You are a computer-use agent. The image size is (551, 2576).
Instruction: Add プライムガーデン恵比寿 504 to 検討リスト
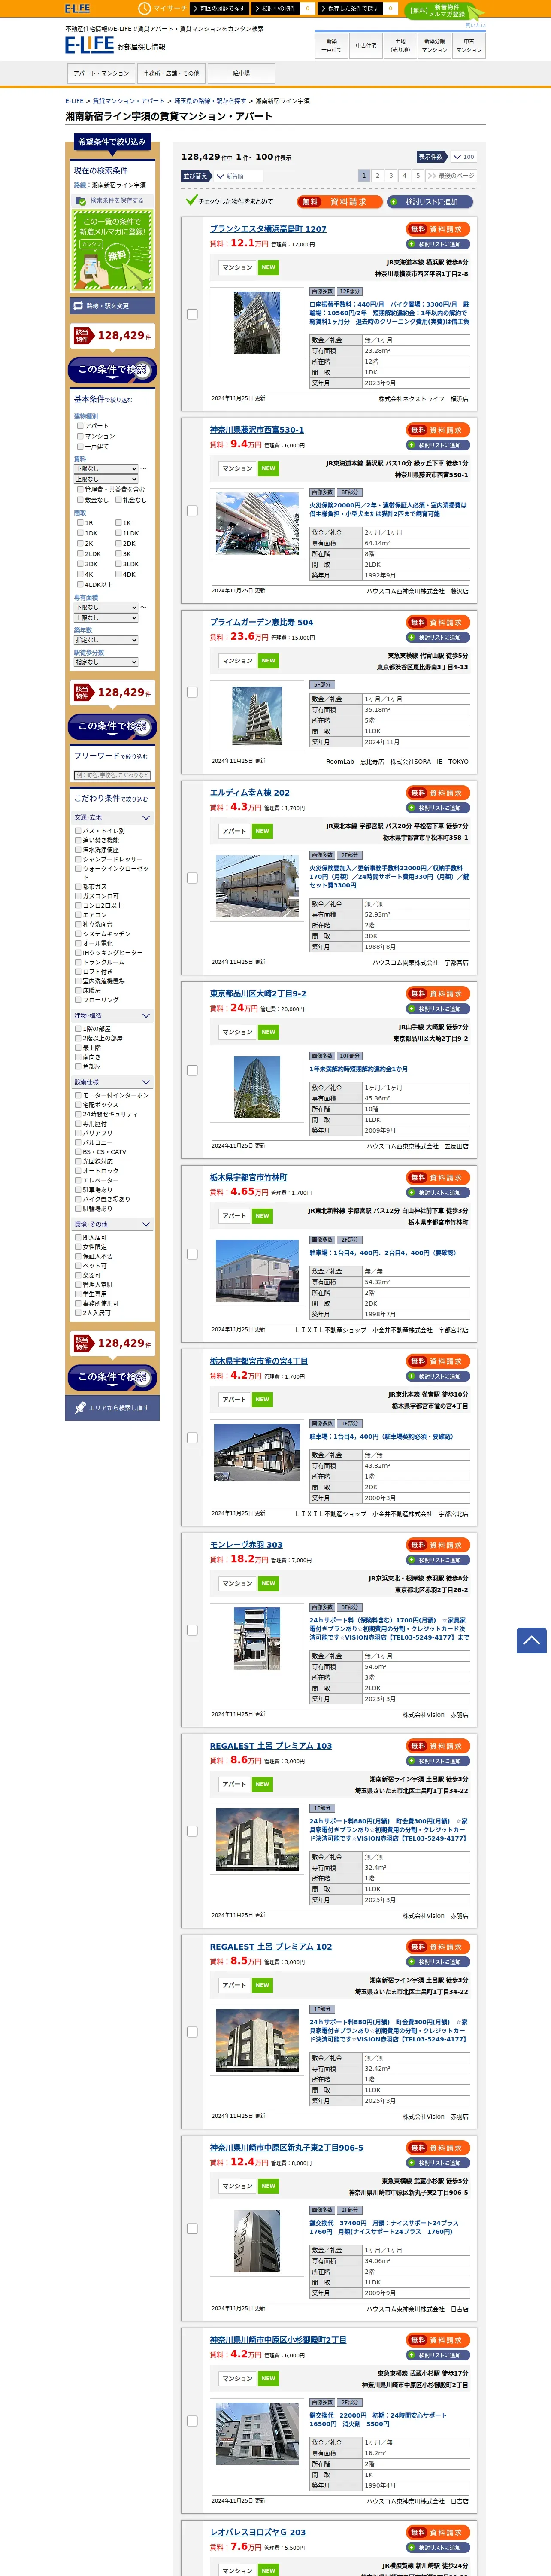click(x=439, y=637)
